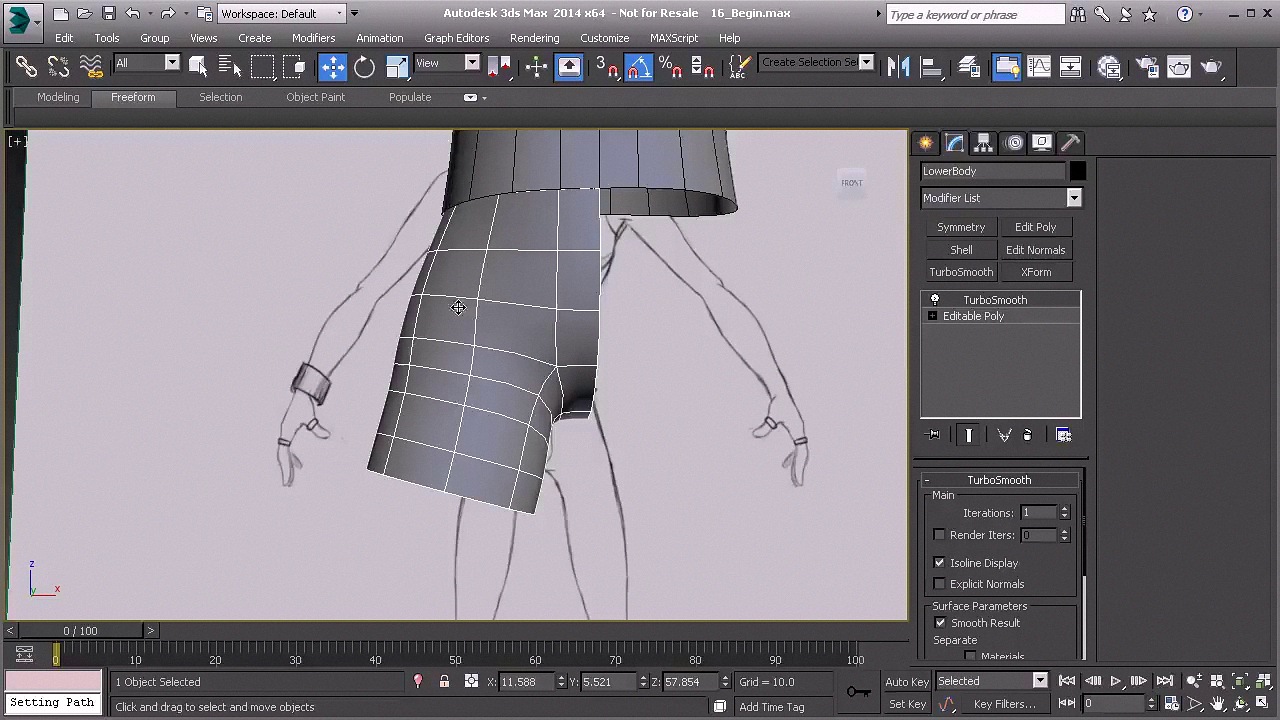Toggle the Angle Snap button
The image size is (1280, 720).
[639, 67]
